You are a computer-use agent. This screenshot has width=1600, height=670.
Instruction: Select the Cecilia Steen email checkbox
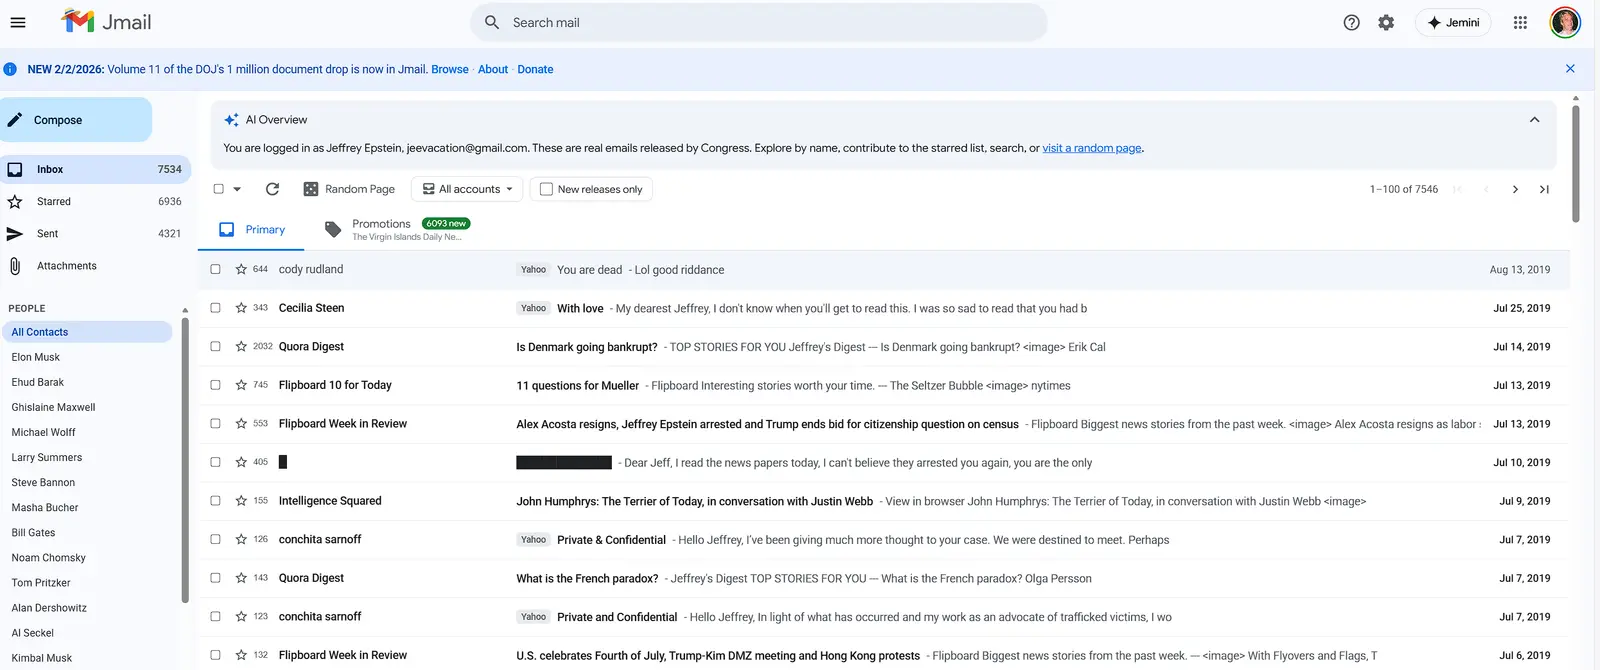pyautogui.click(x=215, y=308)
